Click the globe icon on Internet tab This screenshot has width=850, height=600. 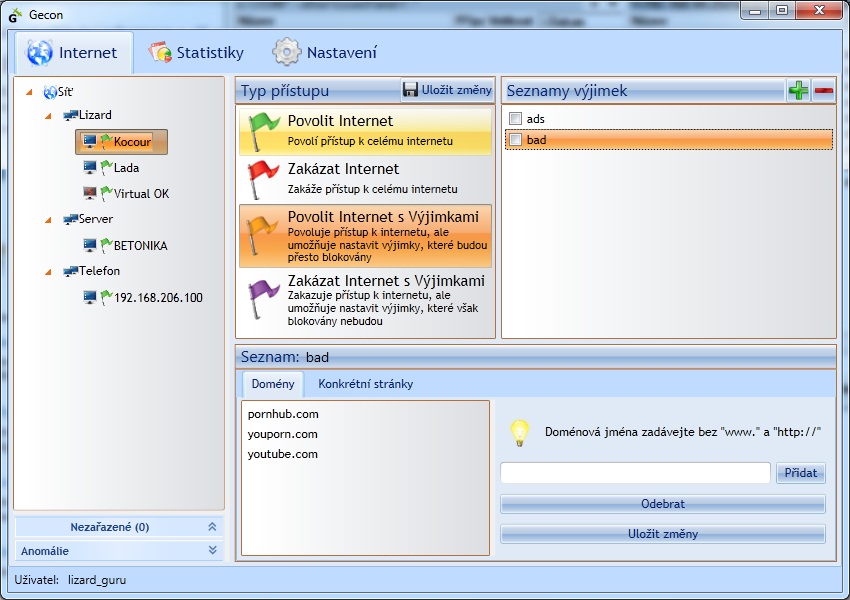pos(40,53)
